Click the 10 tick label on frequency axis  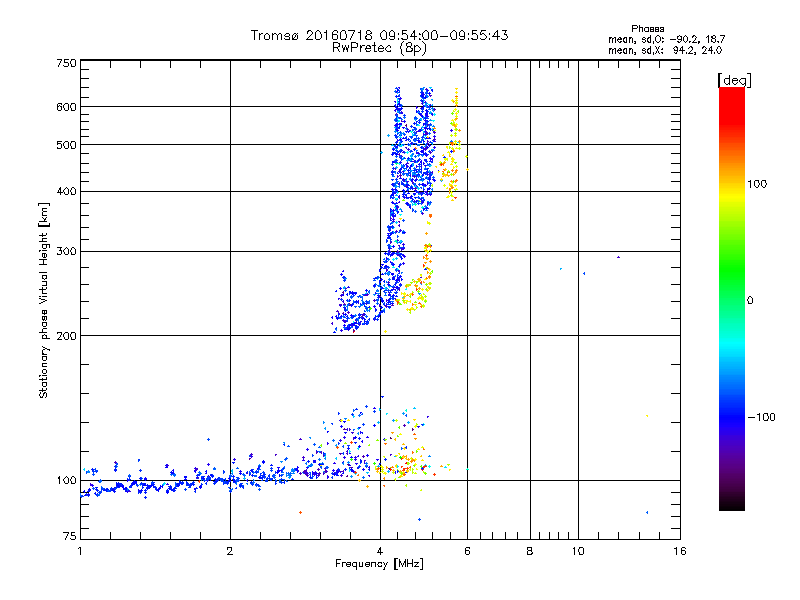(x=578, y=551)
